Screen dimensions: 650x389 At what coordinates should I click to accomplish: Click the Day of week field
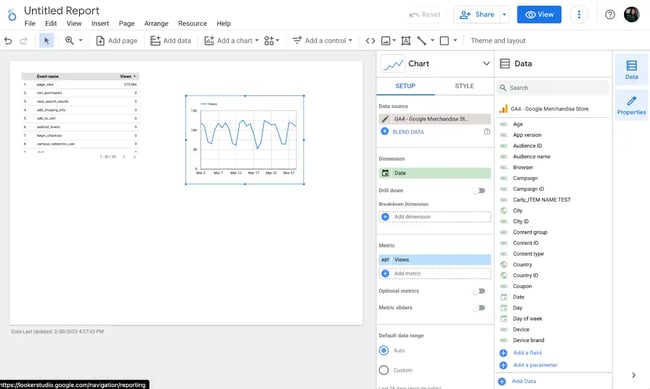(x=527, y=318)
